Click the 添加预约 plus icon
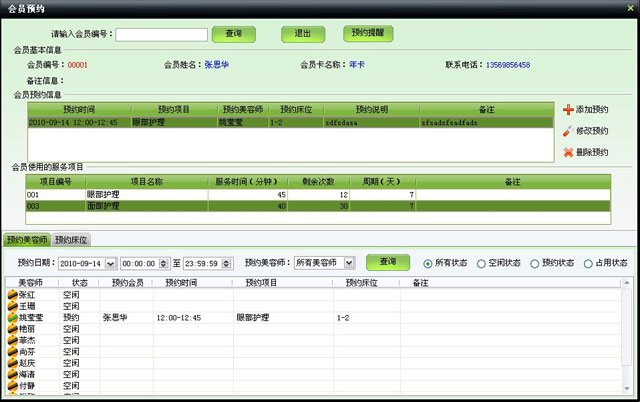The width and height of the screenshot is (640, 402). tap(568, 109)
